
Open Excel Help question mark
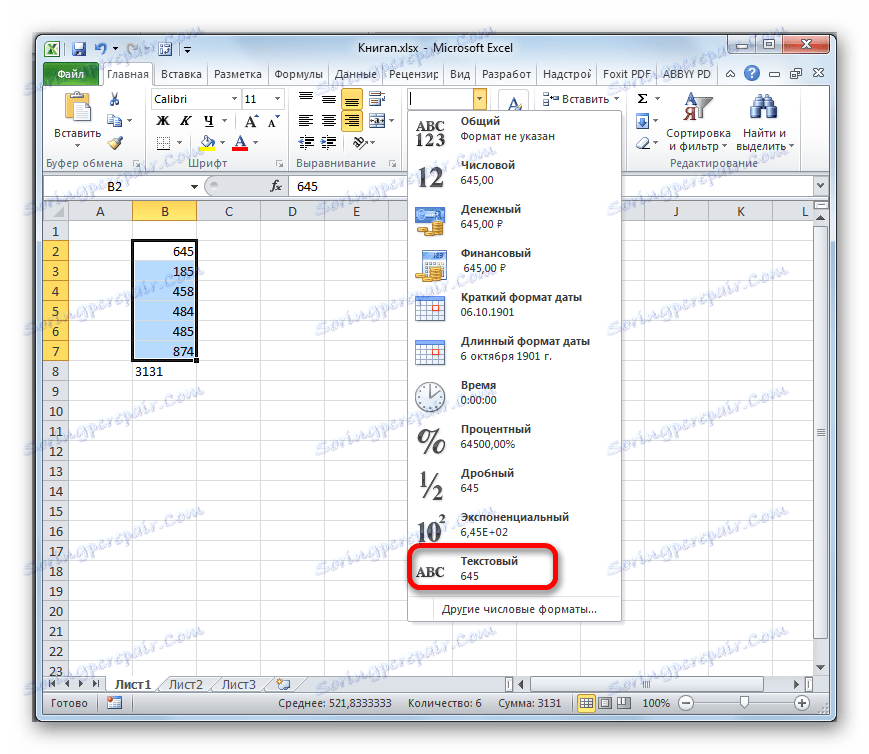click(752, 73)
